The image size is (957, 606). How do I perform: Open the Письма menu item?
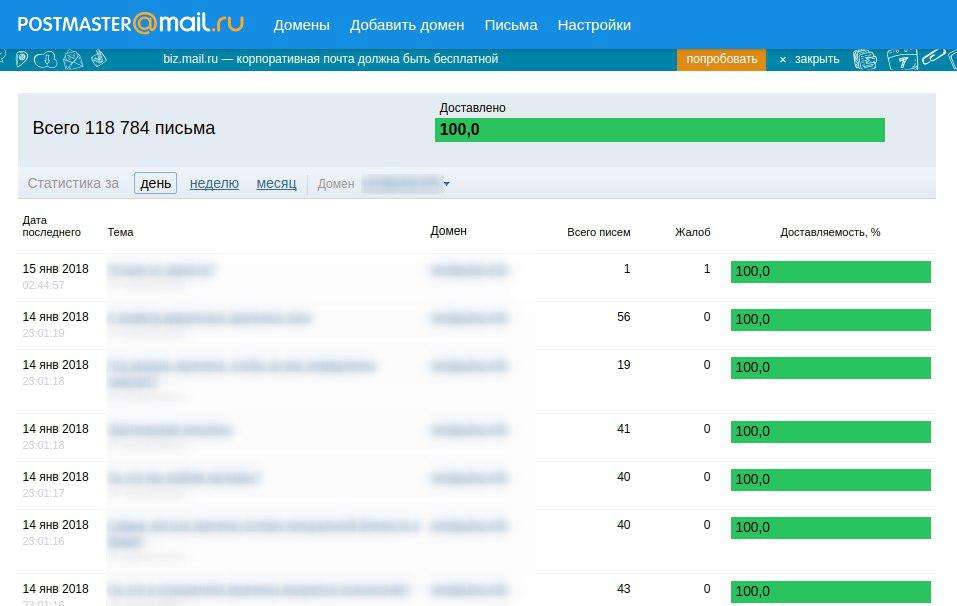click(x=511, y=25)
